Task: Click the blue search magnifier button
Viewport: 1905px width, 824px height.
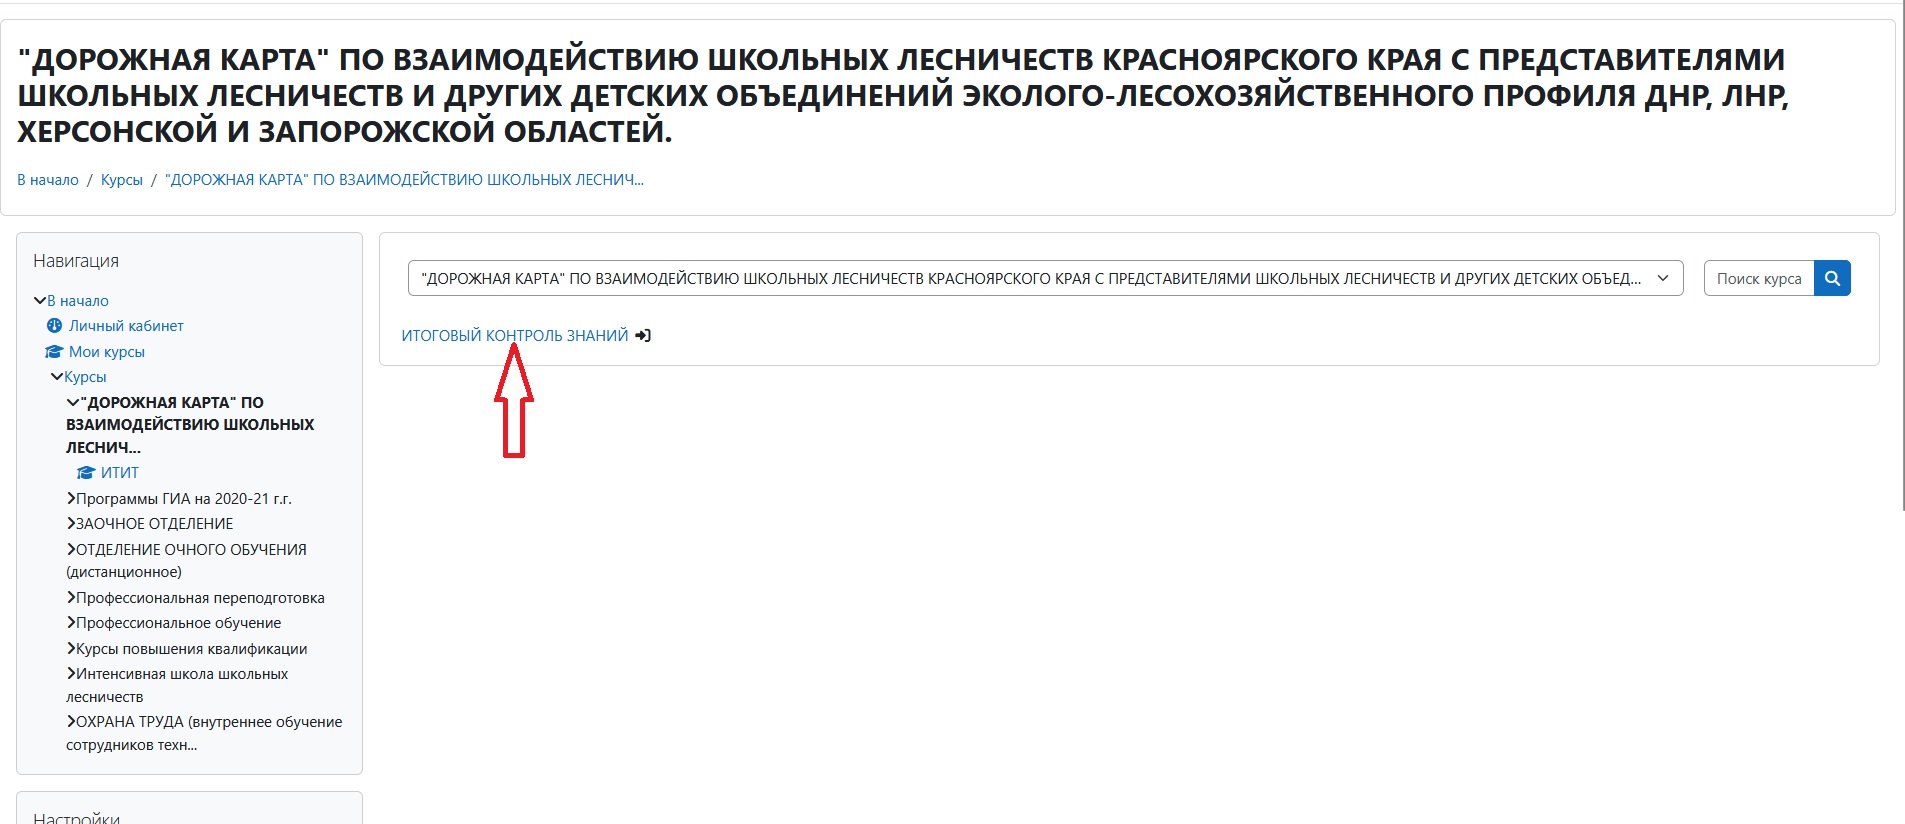Action: tap(1832, 278)
